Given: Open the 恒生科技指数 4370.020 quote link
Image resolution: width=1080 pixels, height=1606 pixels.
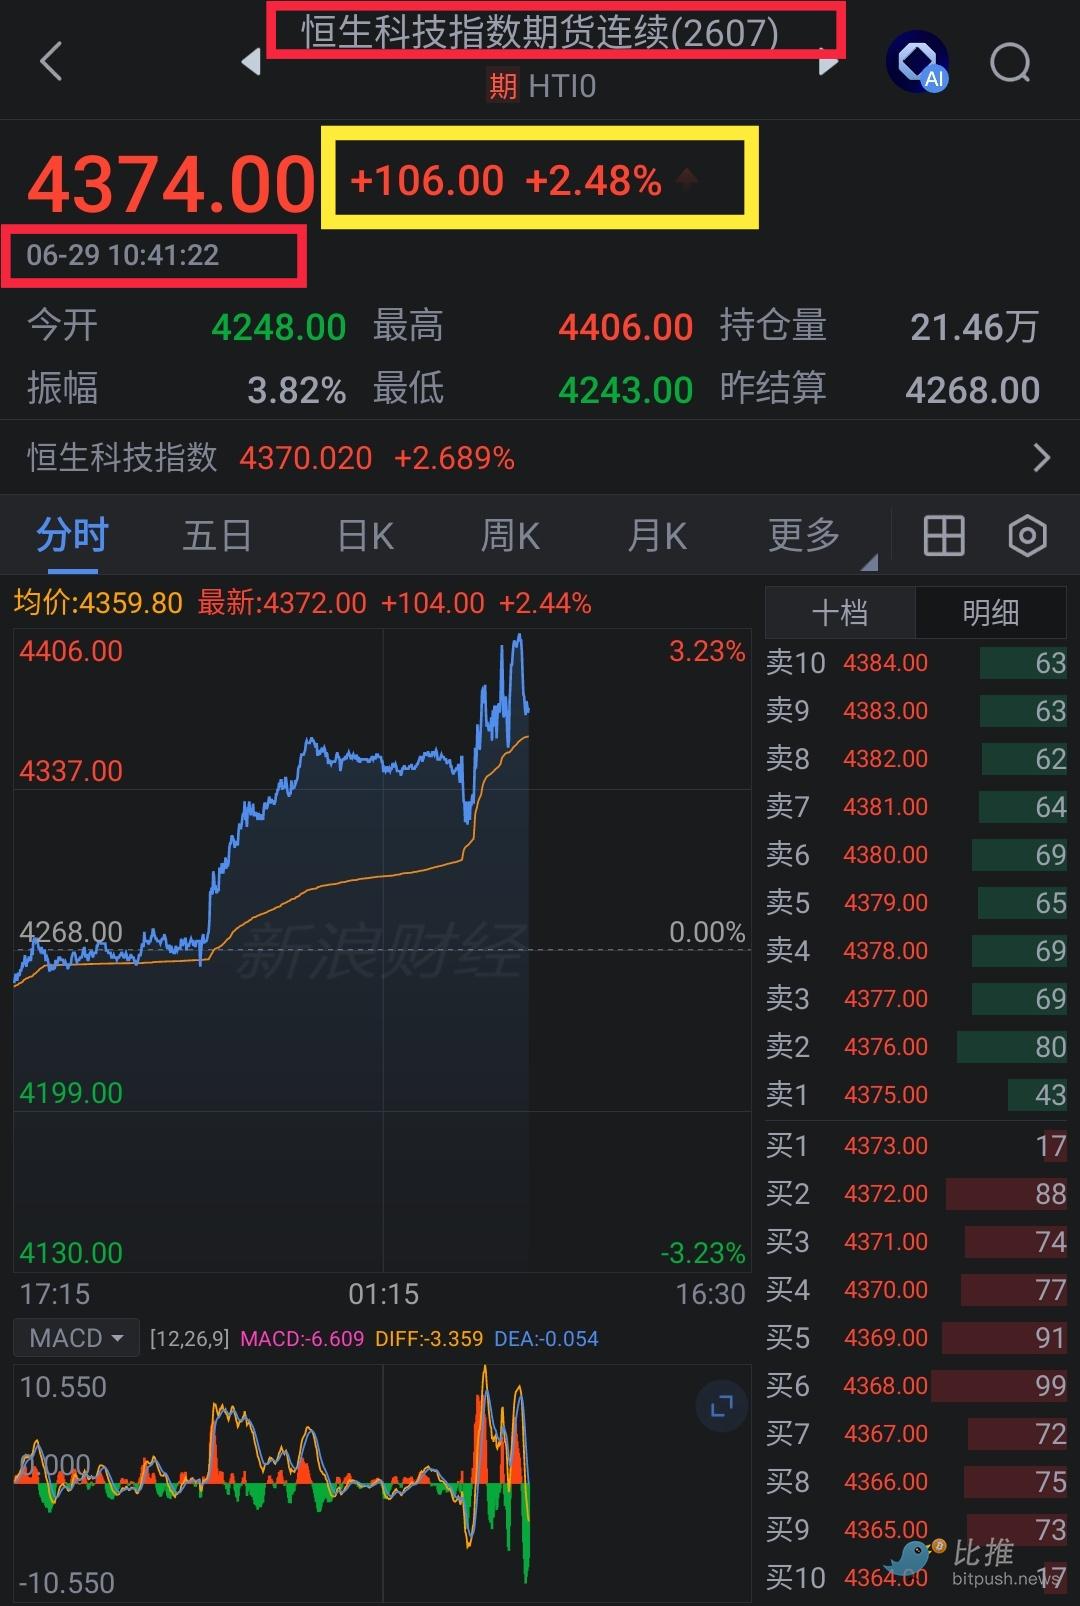Looking at the screenshot, I should coord(270,458).
